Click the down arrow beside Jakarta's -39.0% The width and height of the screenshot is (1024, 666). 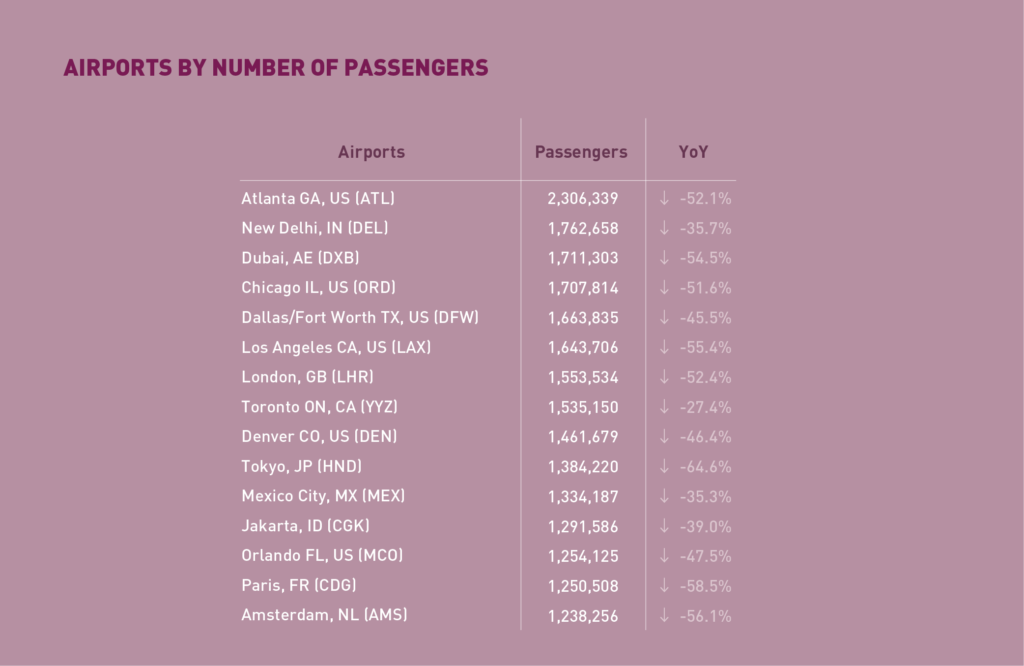663,526
